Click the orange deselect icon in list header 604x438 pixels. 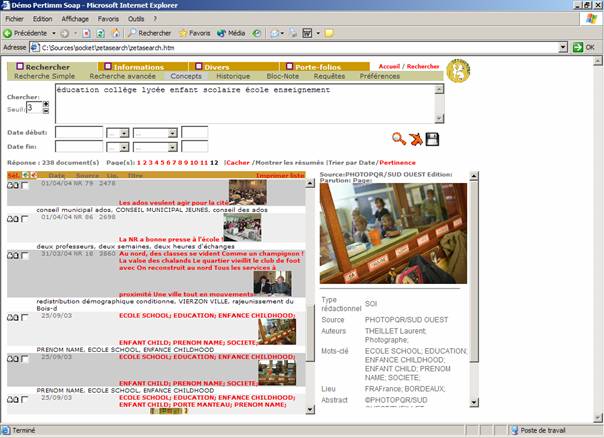click(x=34, y=175)
